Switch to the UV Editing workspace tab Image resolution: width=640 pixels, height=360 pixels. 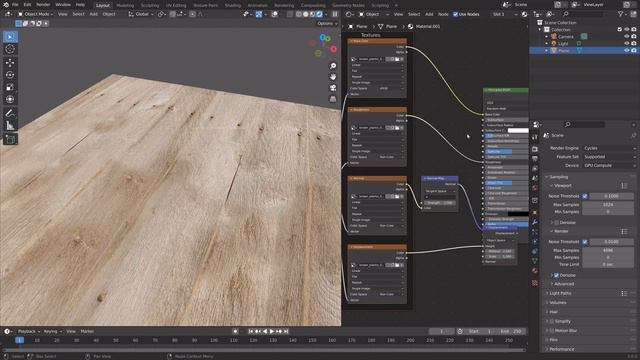coord(176,5)
